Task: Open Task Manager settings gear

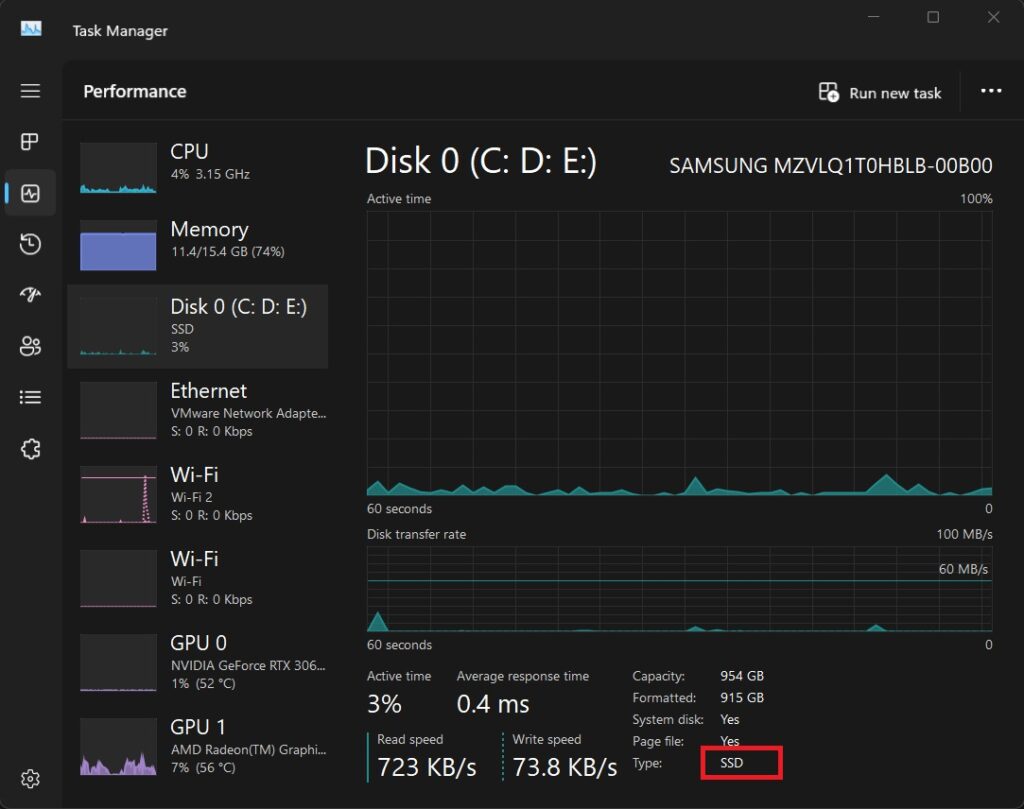Action: (30, 778)
